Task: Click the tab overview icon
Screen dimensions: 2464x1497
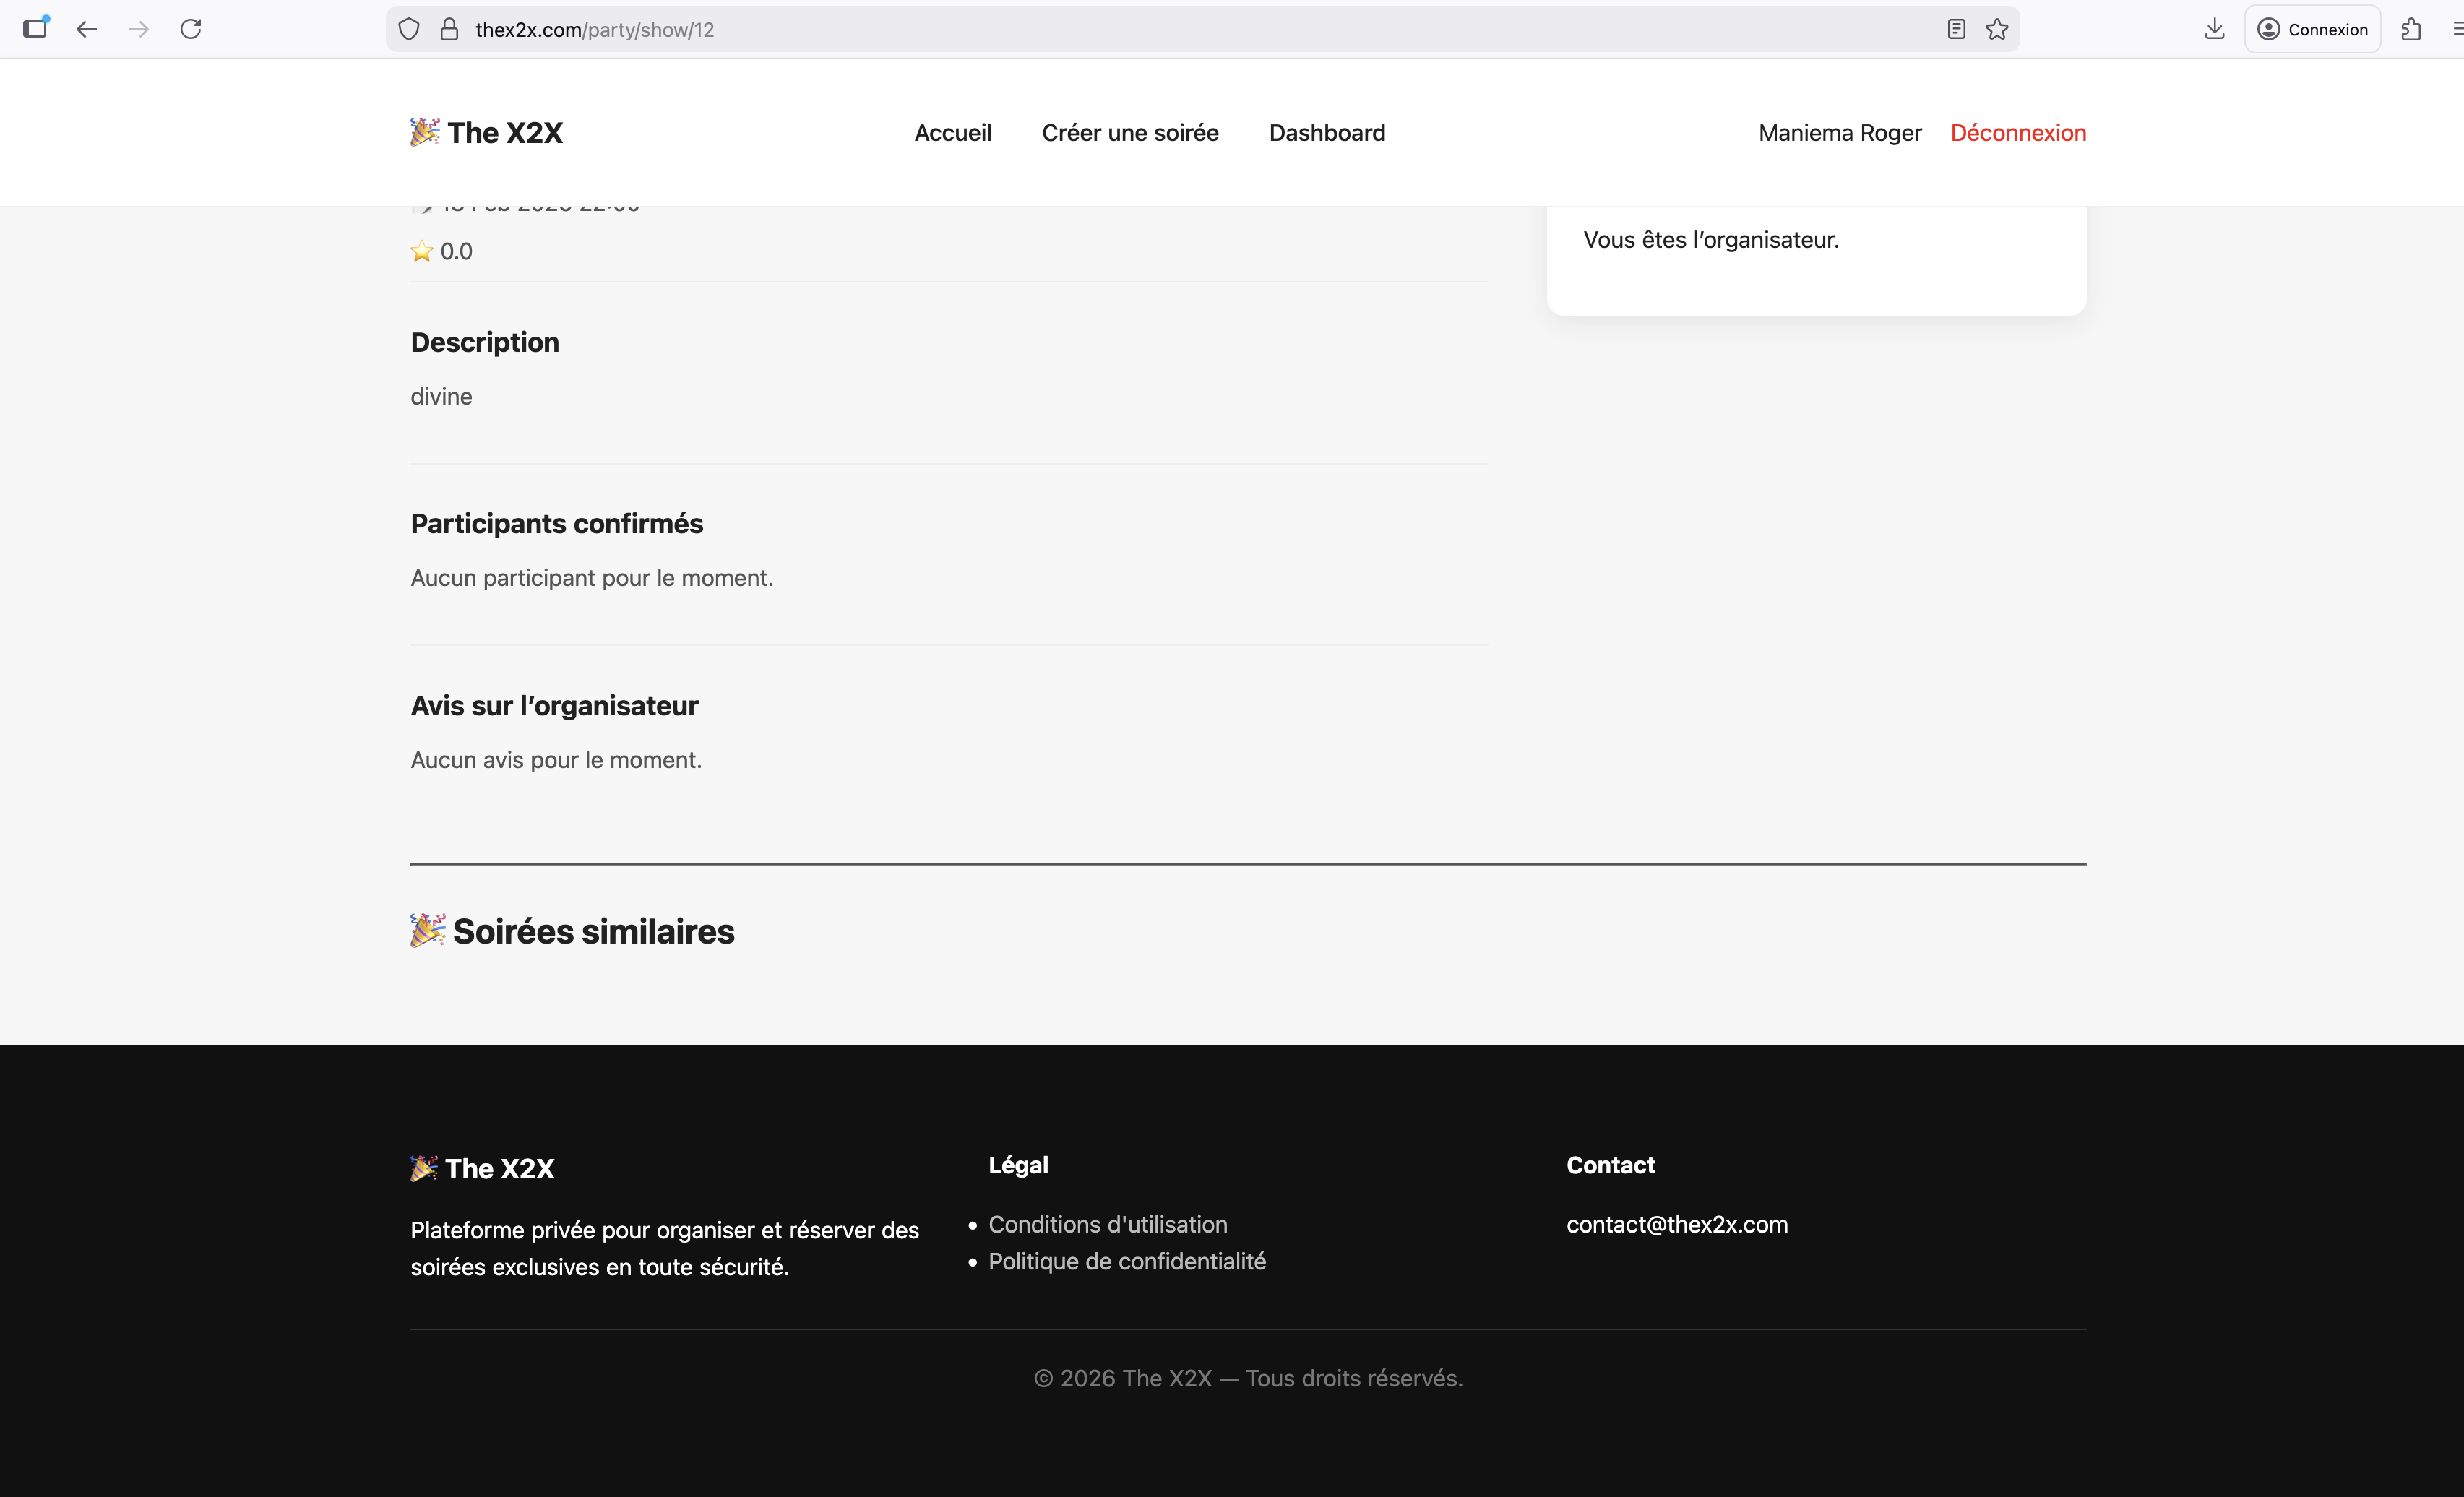Action: coord(36,28)
